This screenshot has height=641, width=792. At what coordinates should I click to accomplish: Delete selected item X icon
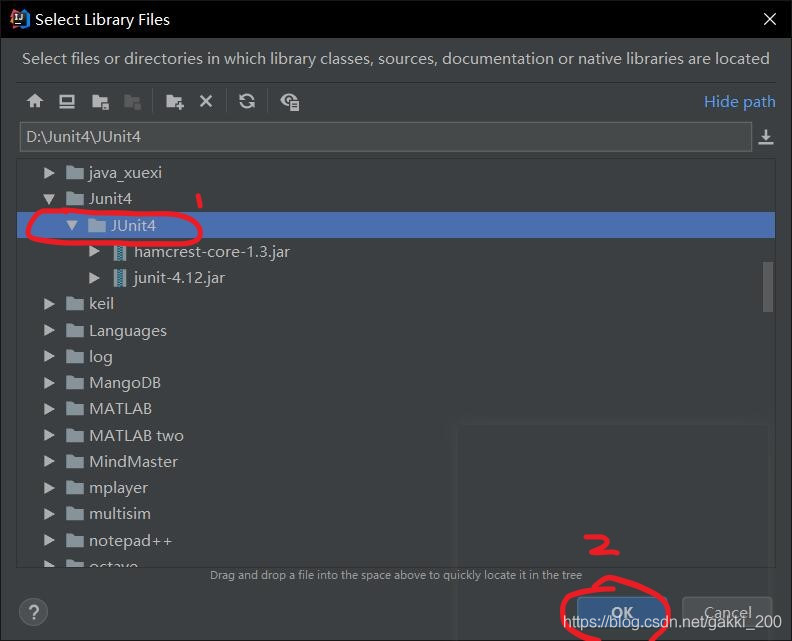pyautogui.click(x=206, y=101)
